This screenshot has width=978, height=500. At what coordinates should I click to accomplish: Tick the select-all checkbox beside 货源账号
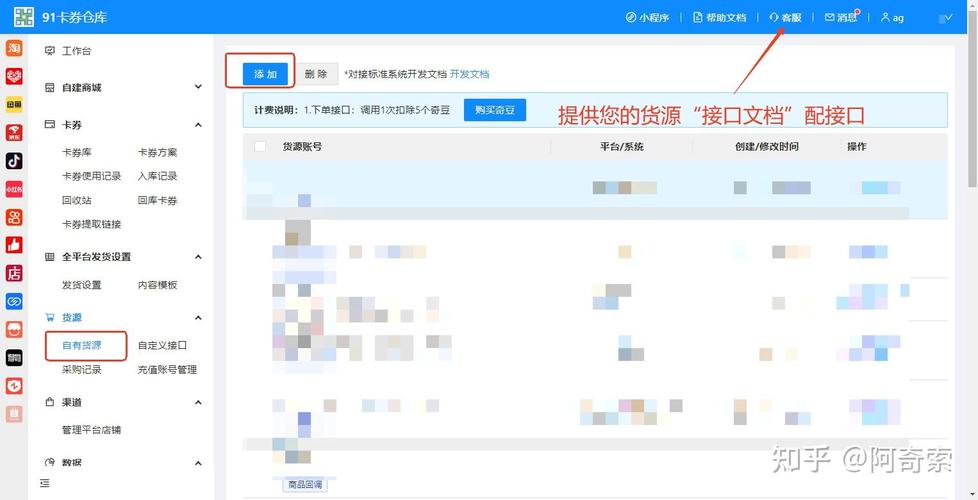click(260, 147)
